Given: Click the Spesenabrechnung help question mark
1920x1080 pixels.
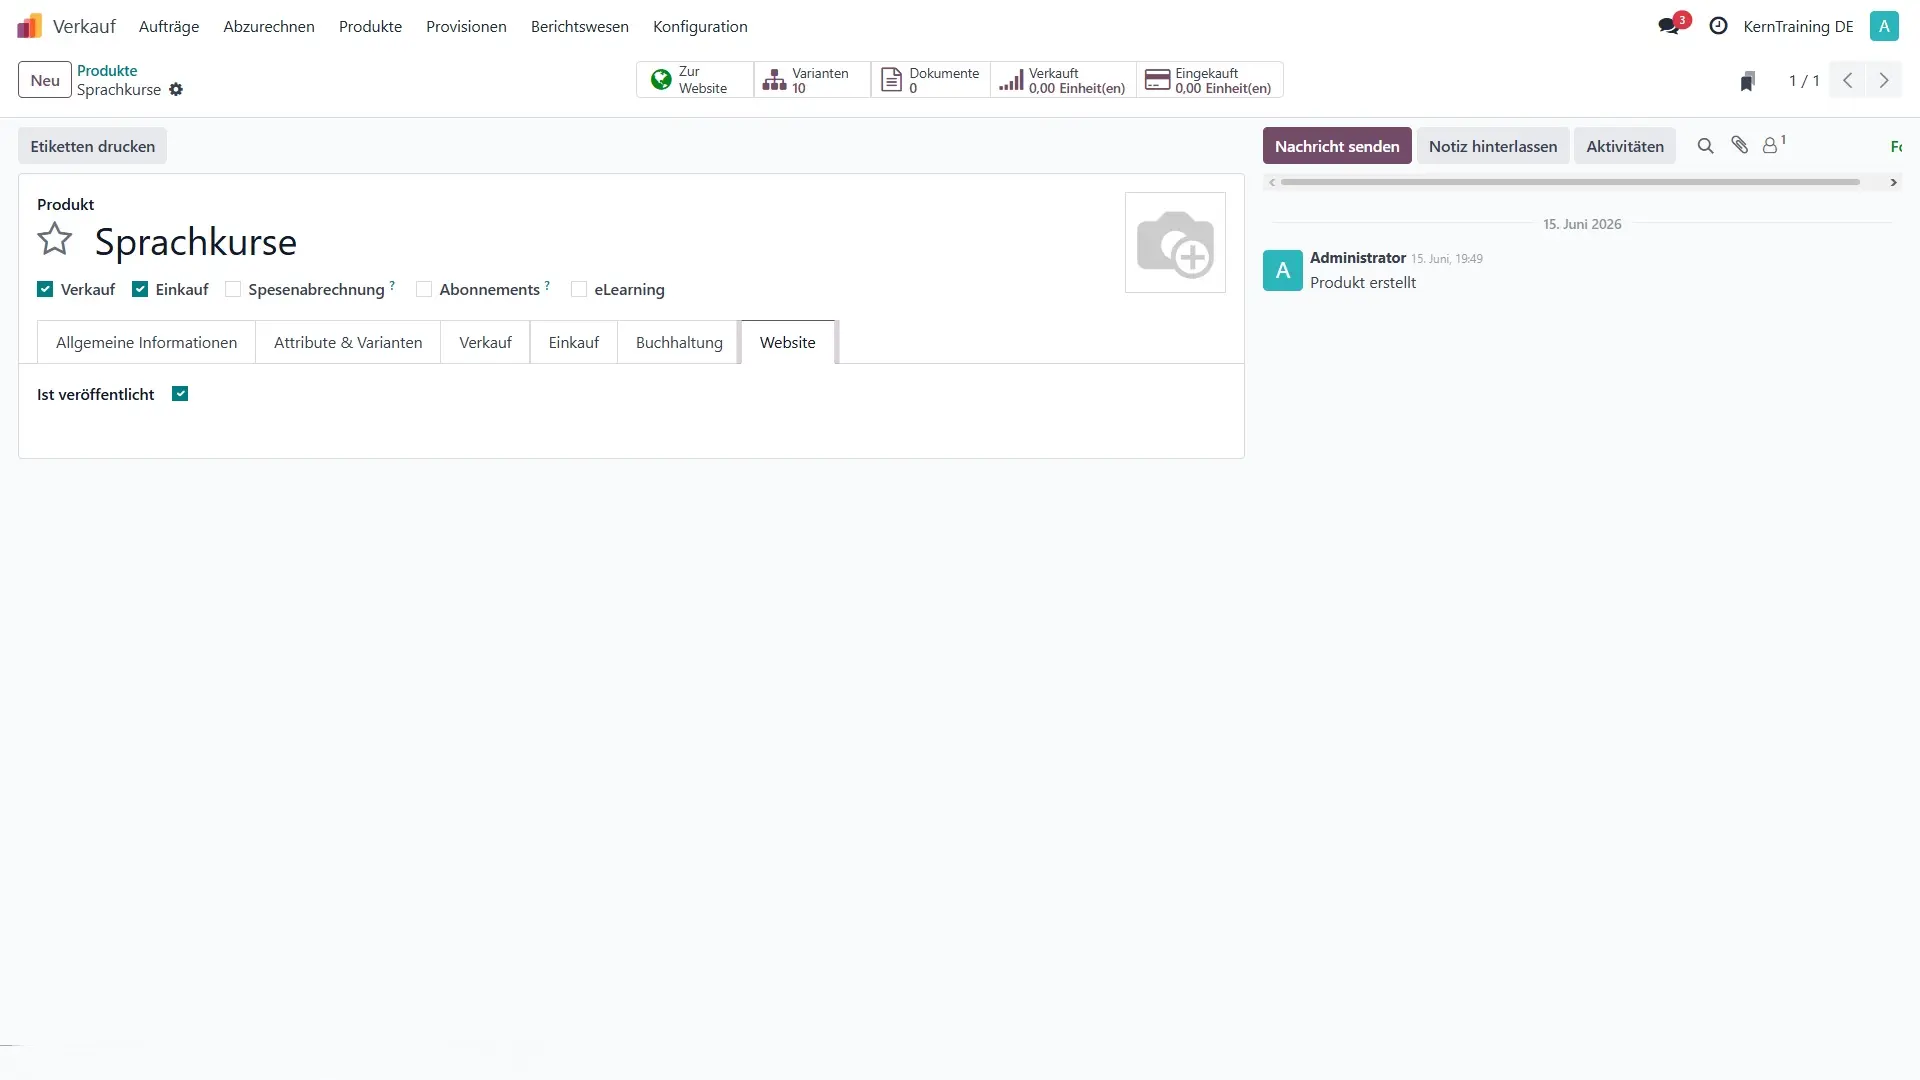Looking at the screenshot, I should point(392,285).
